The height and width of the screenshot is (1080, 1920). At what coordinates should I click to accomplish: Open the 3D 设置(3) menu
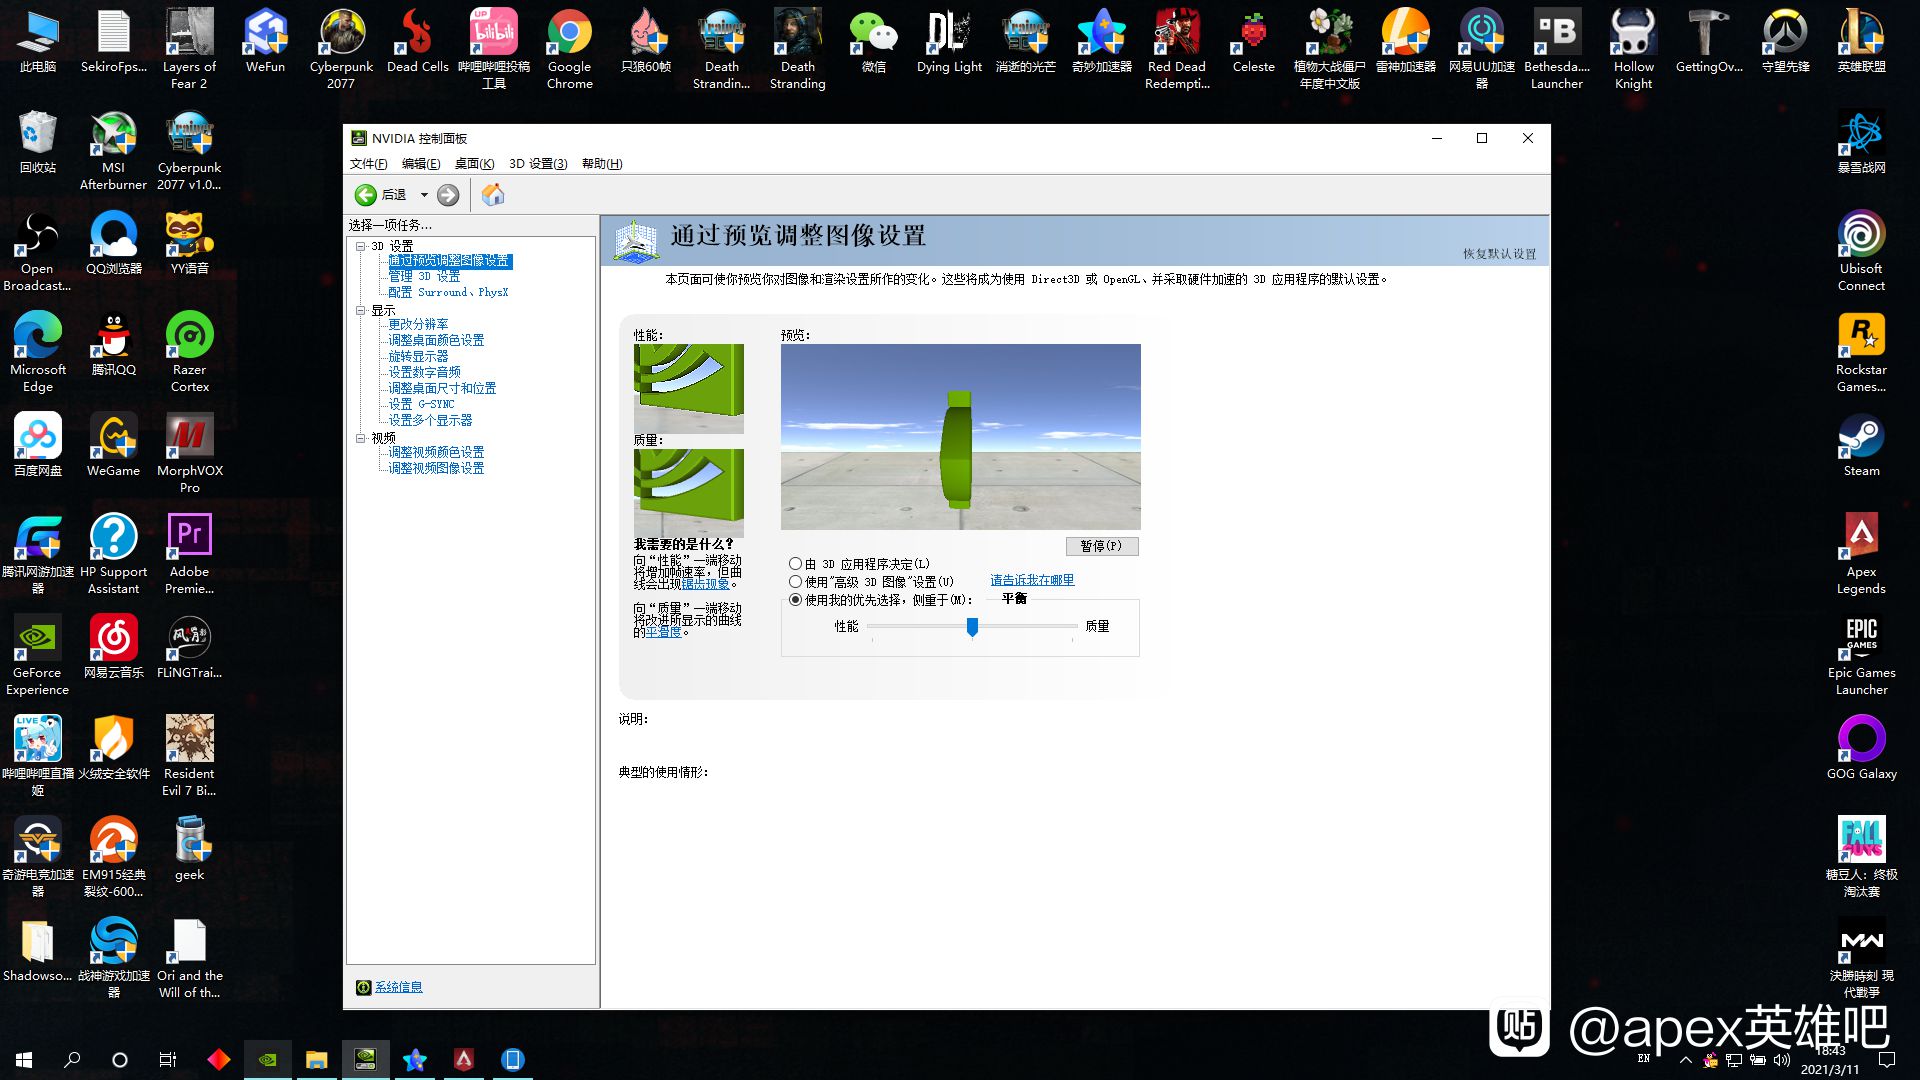pyautogui.click(x=538, y=164)
